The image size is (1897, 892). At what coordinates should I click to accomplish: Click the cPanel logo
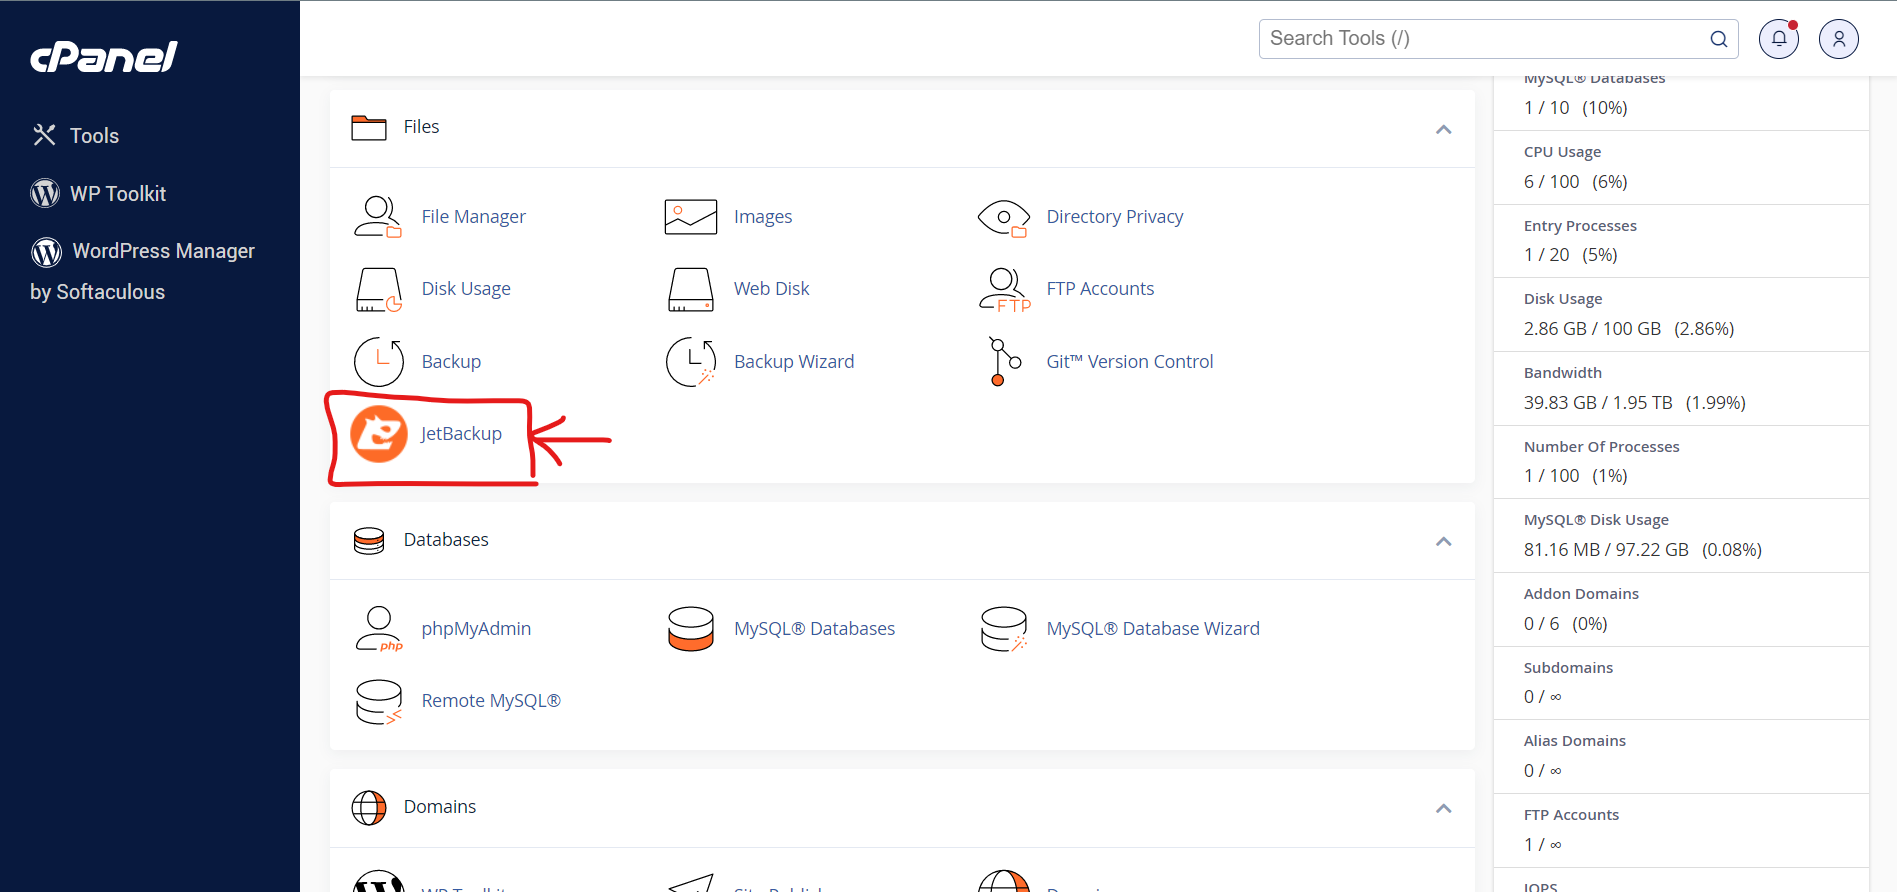pyautogui.click(x=104, y=57)
